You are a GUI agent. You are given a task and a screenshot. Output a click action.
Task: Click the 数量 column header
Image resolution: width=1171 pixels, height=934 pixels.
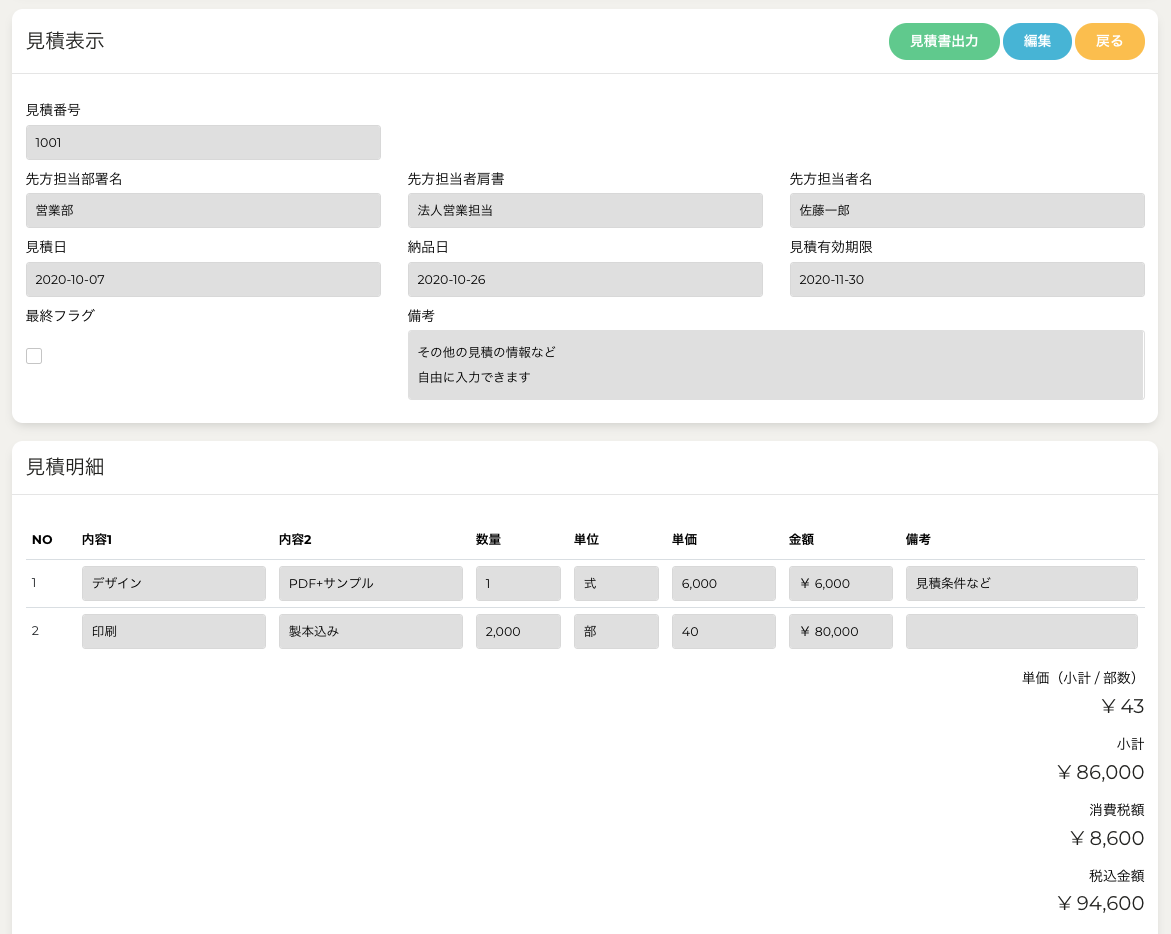tap(488, 540)
